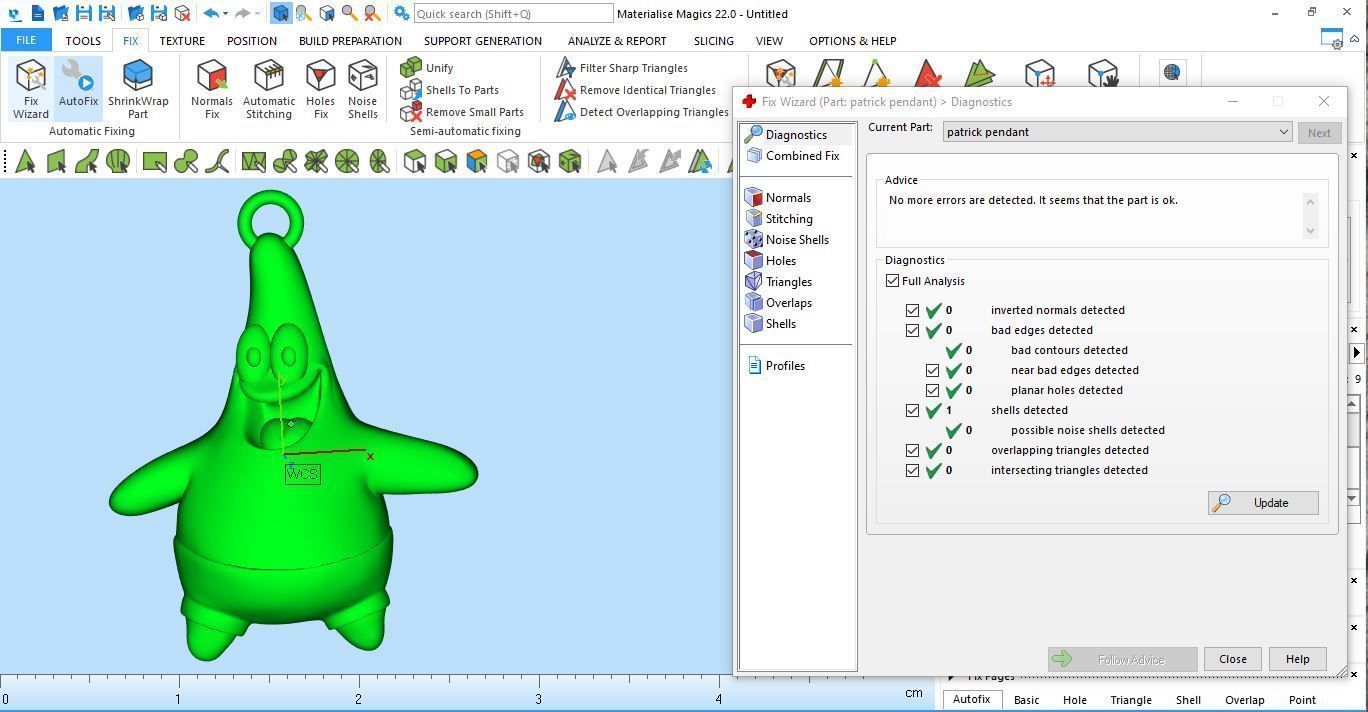Open the POSITION ribbon tab
The width and height of the screenshot is (1368, 712).
252,41
